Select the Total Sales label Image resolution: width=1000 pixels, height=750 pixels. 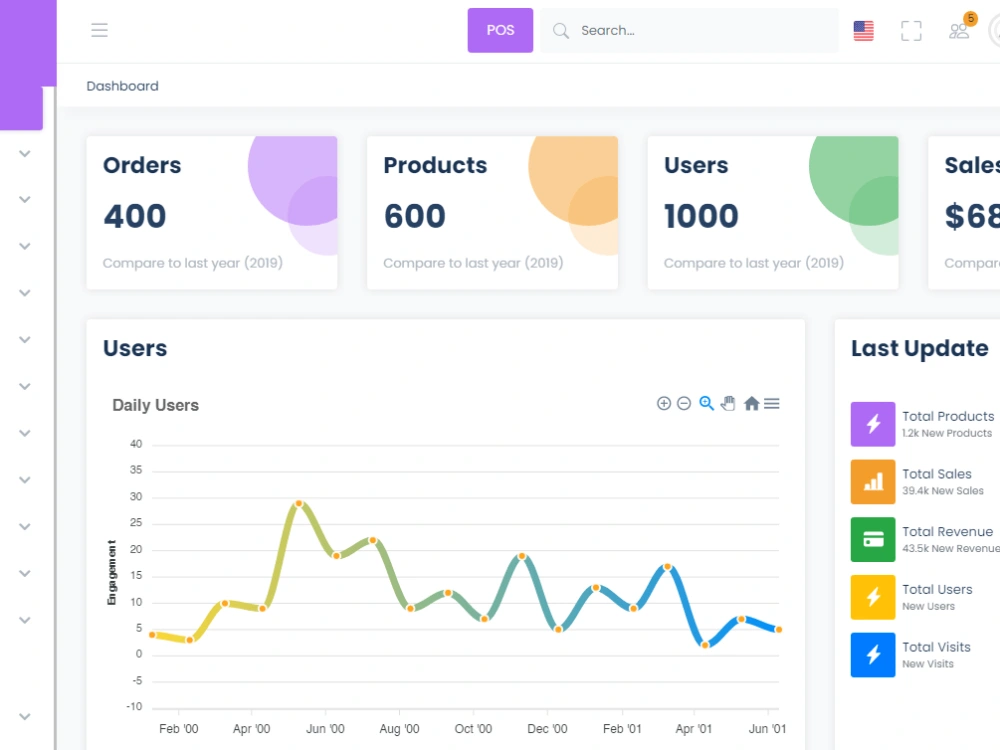[937, 474]
